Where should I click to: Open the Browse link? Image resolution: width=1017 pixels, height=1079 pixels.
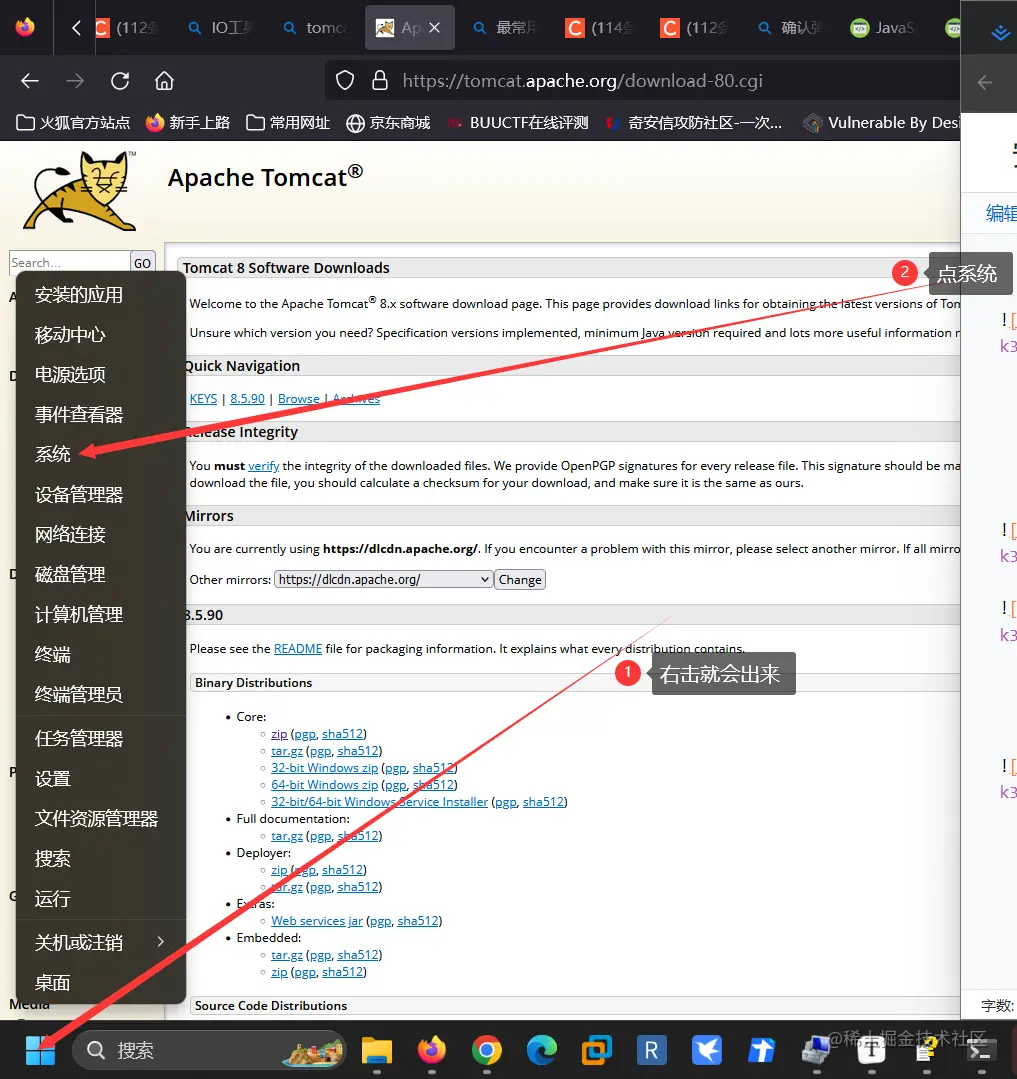(x=299, y=398)
